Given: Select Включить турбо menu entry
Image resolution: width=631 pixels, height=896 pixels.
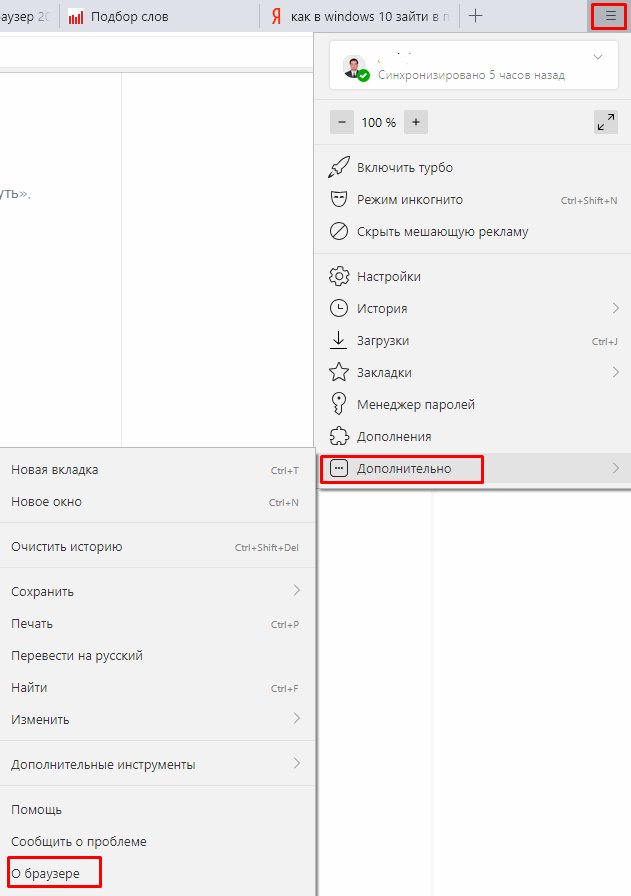Looking at the screenshot, I should 473,167.
